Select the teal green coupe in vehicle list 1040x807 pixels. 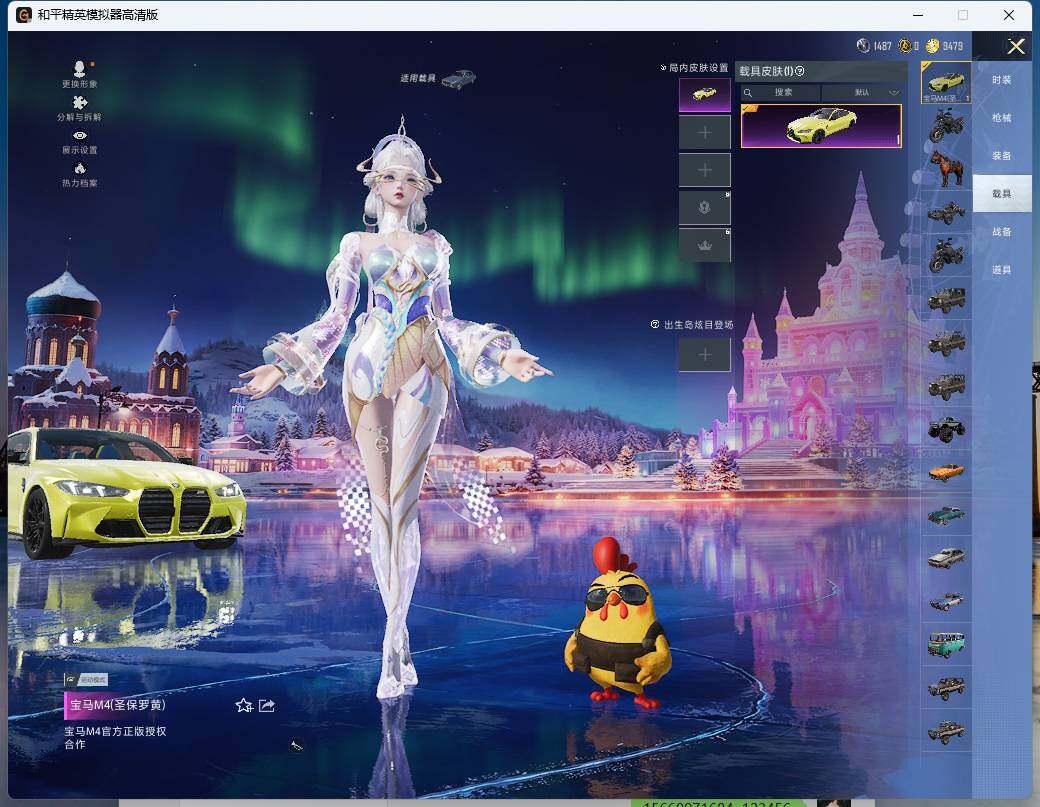tap(946, 515)
